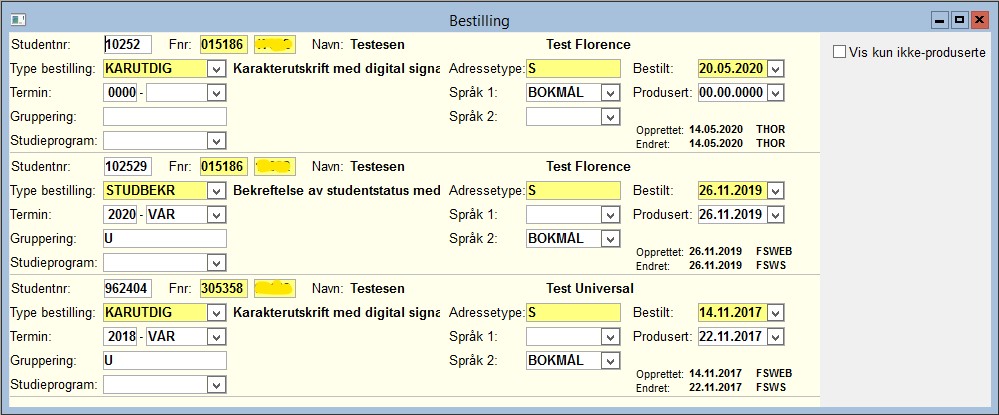Open Type bestilling dropdown for student 10252
The width and height of the screenshot is (999, 415).
(x=217, y=69)
